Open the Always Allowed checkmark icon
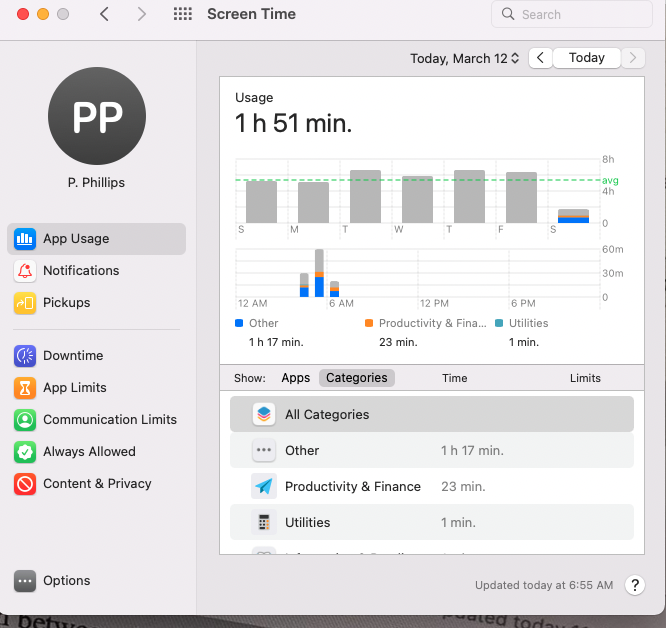 25,452
